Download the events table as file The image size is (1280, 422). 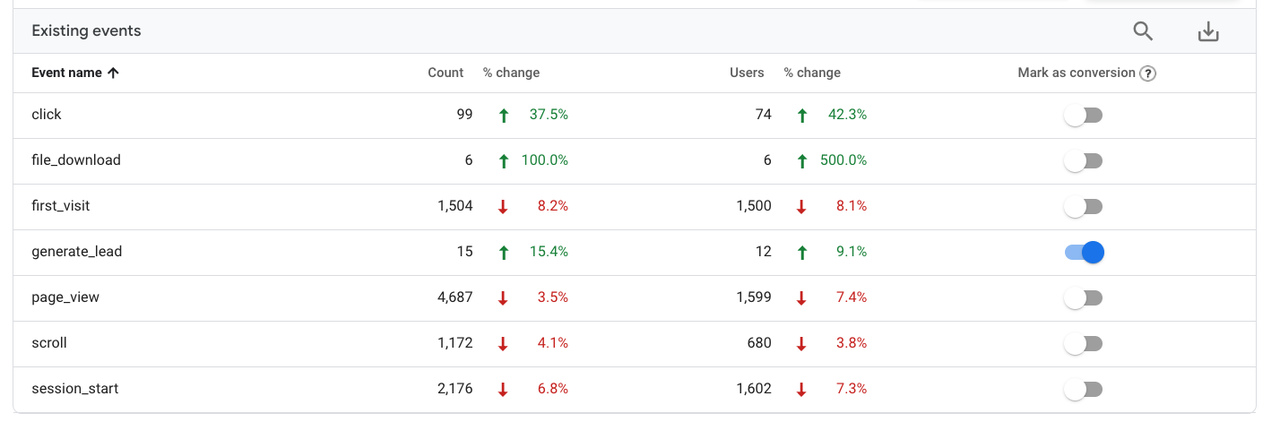[1208, 32]
